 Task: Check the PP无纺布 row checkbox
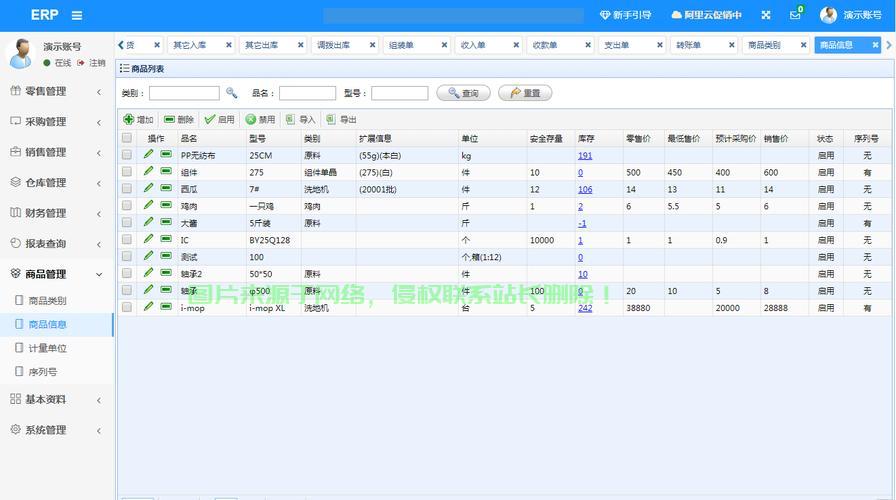127,155
